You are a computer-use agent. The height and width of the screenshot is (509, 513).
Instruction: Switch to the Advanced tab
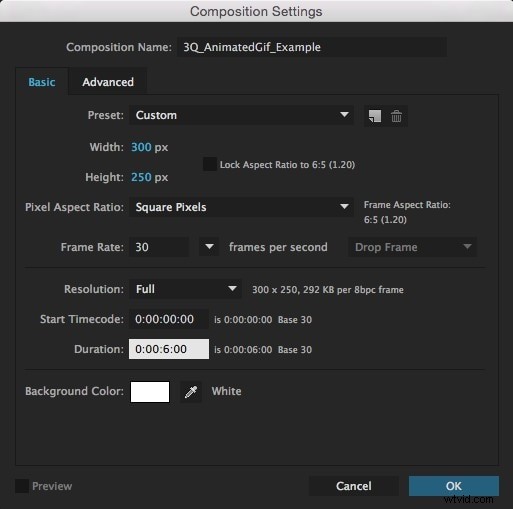[108, 82]
